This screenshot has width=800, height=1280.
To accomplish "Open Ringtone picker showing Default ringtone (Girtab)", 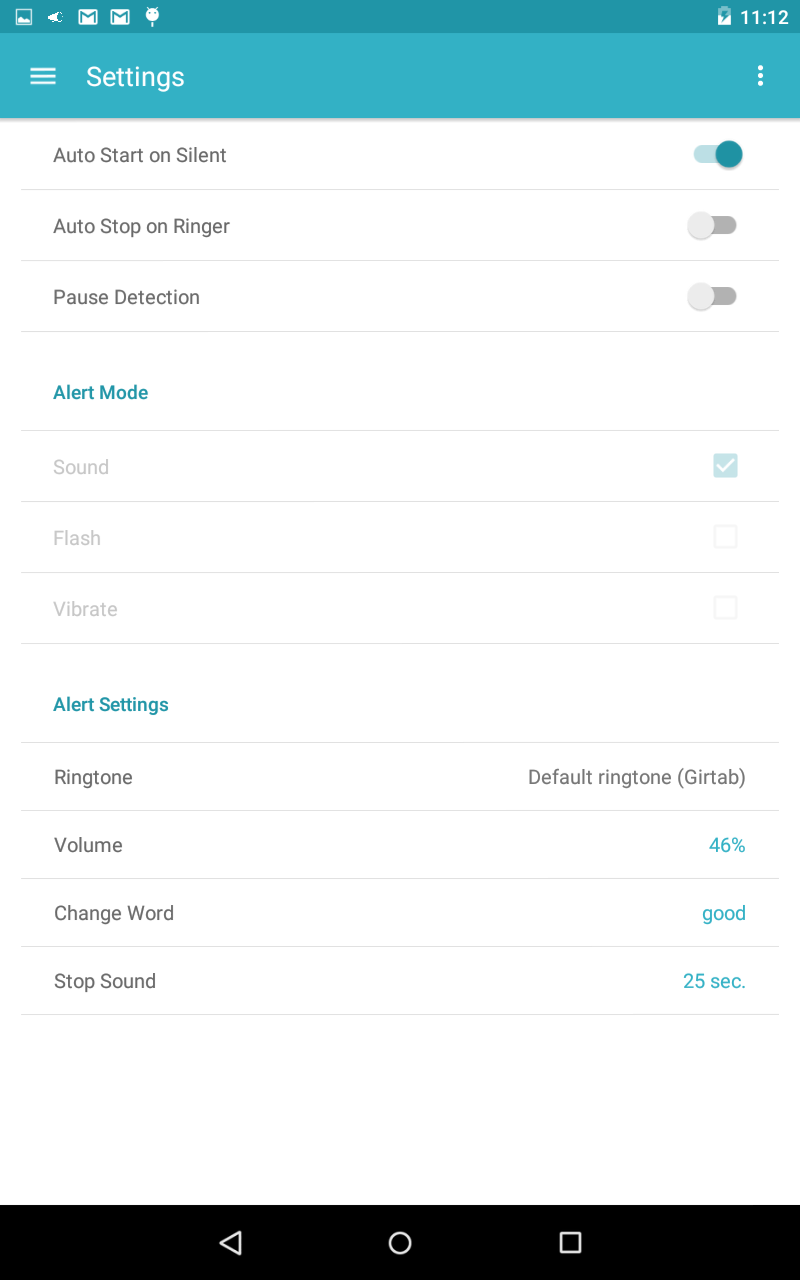I will [400, 777].
